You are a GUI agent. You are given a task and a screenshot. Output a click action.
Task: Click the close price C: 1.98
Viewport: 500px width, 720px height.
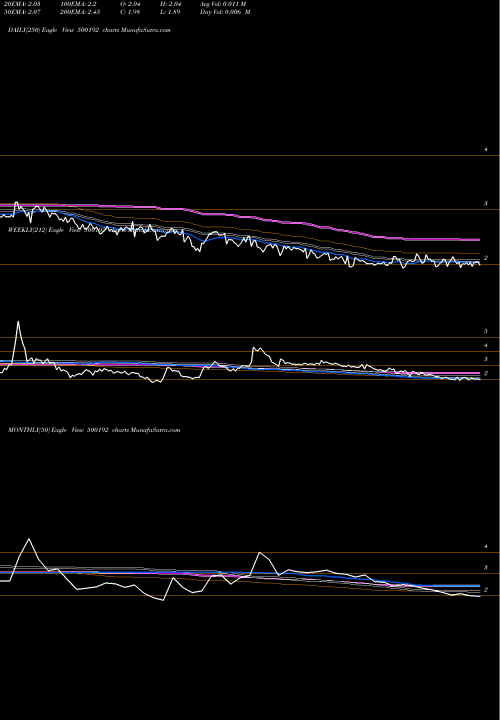tap(130, 12)
